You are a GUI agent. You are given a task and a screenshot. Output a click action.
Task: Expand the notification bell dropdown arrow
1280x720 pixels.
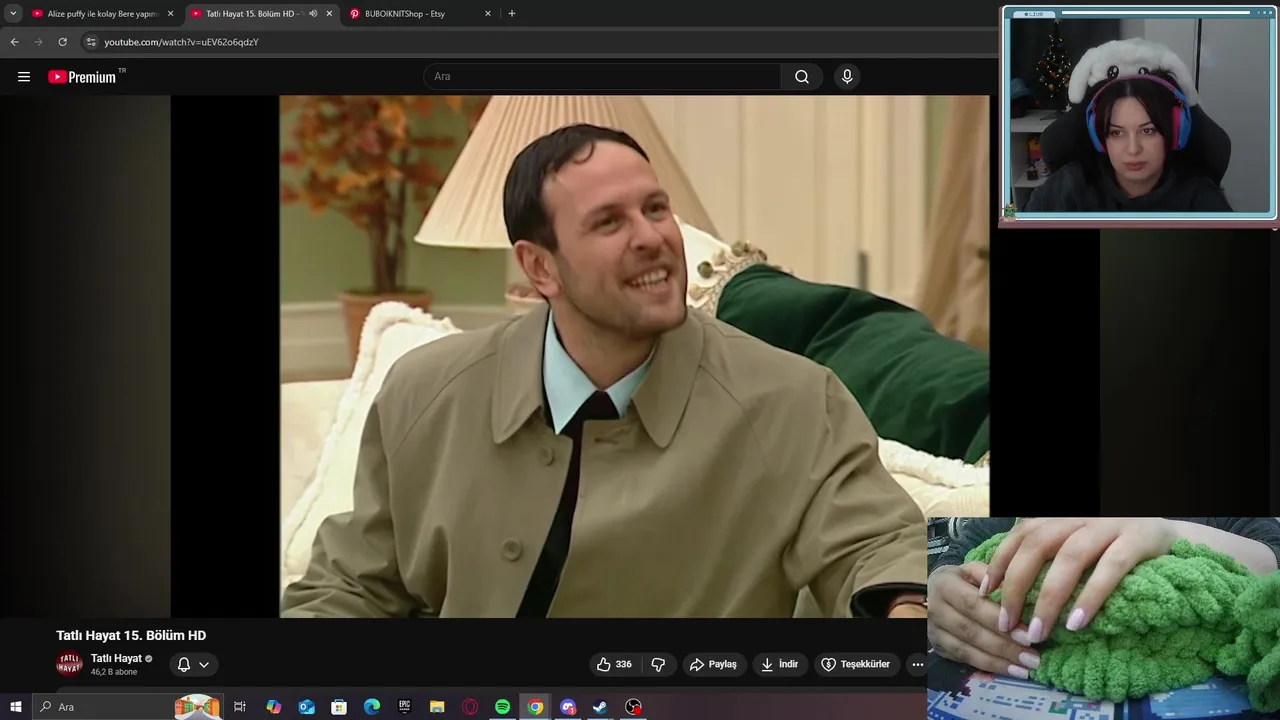[204, 664]
